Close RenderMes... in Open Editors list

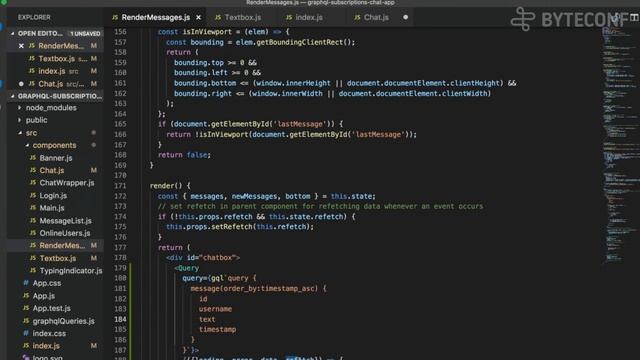21,46
